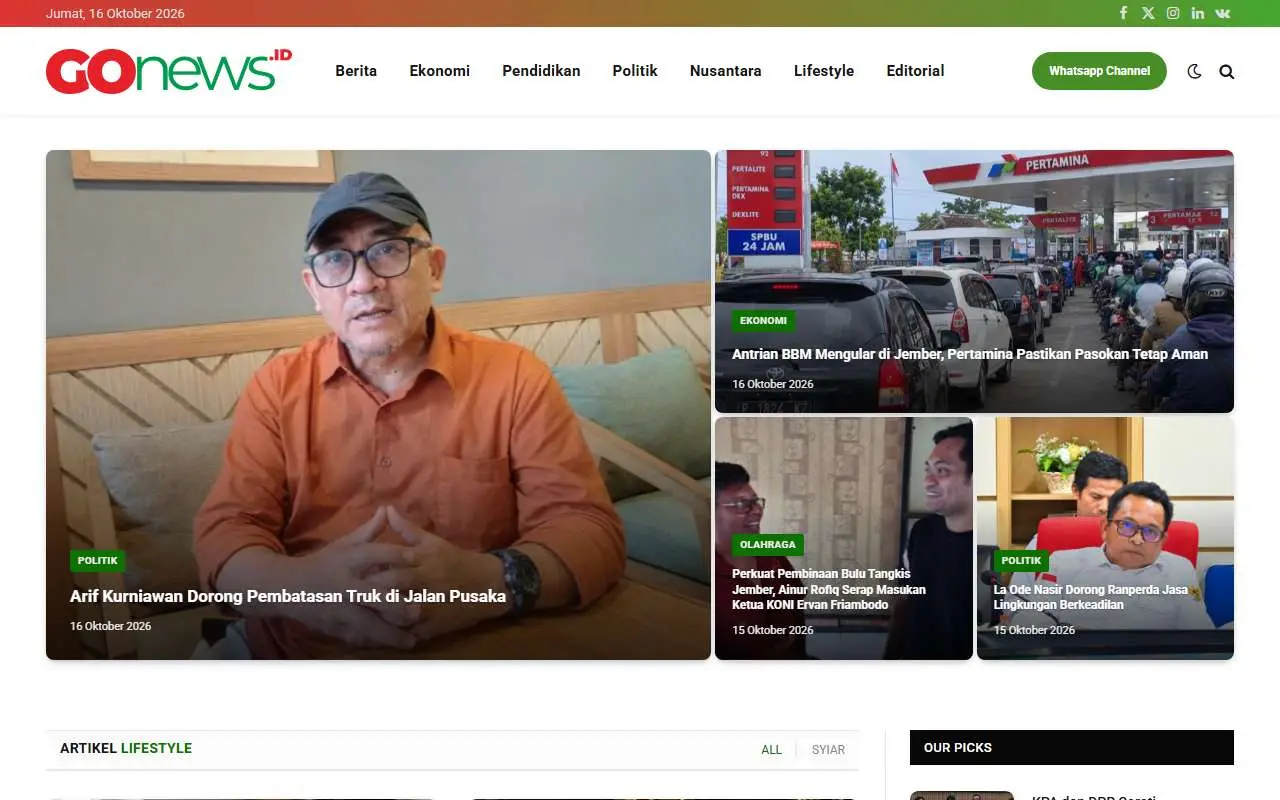Open the Instagram social icon

point(1173,13)
